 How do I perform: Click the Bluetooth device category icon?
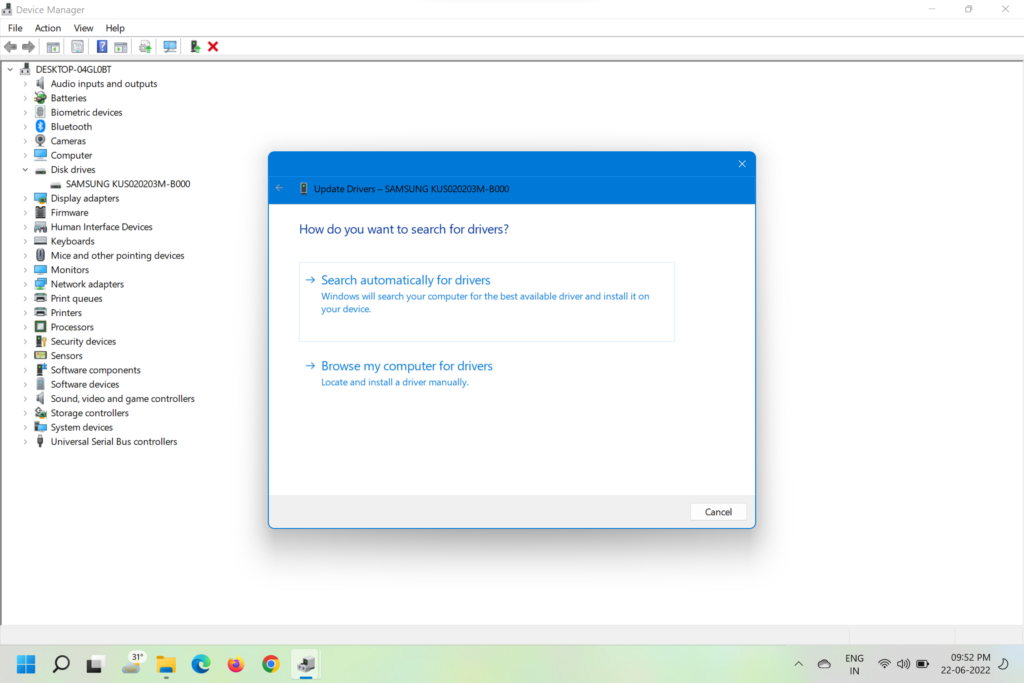[x=41, y=127]
